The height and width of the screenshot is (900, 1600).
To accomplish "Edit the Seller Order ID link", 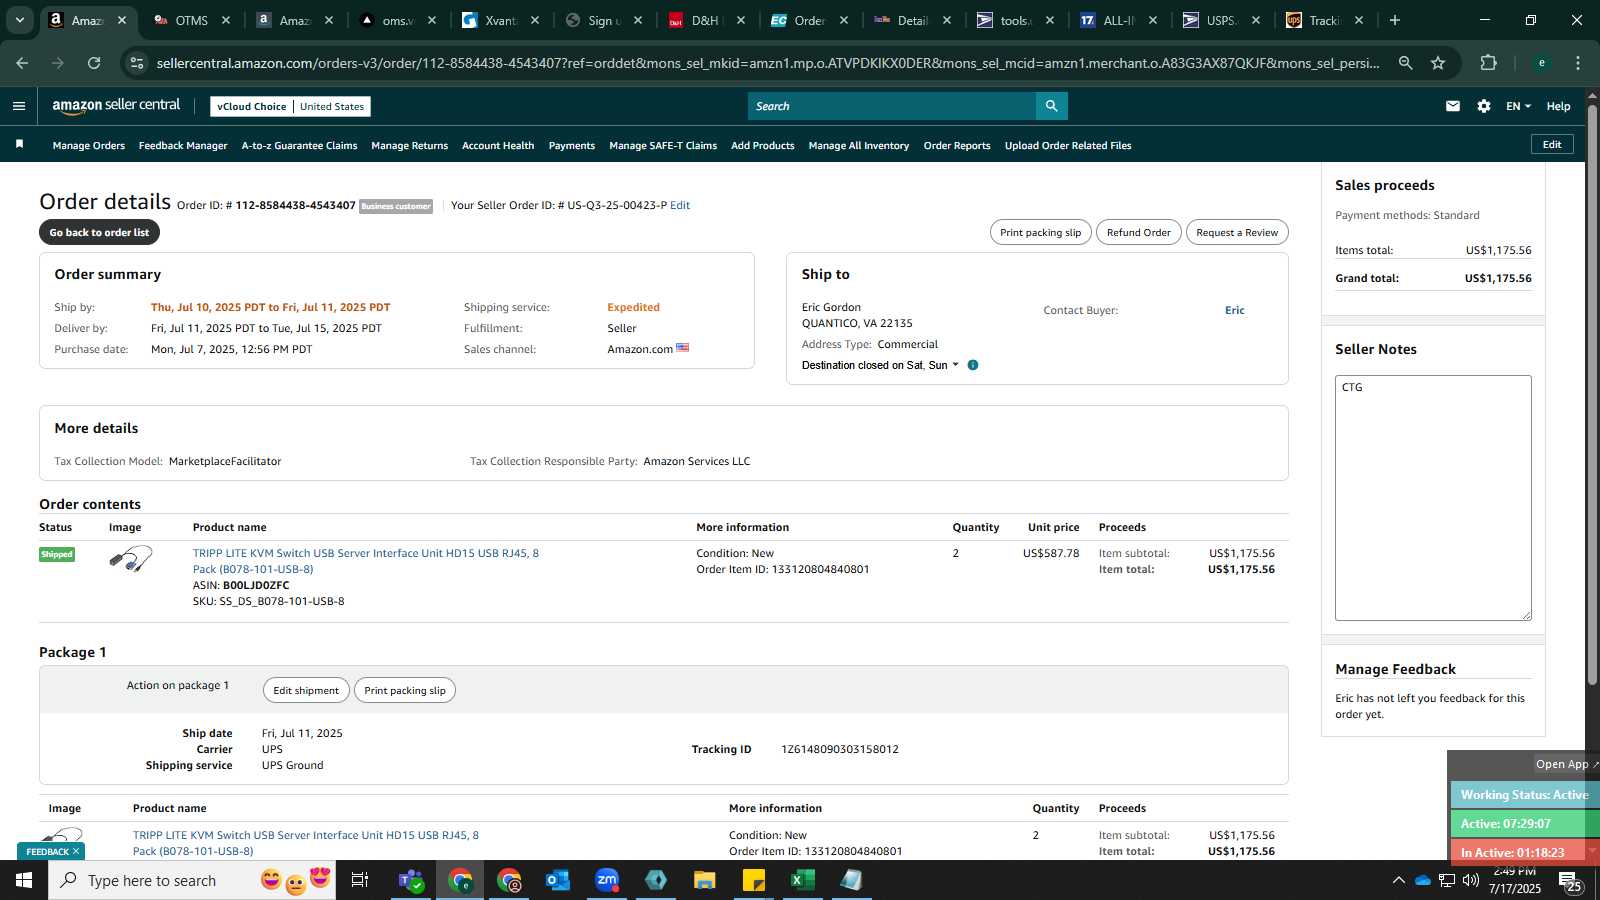I will pyautogui.click(x=680, y=205).
